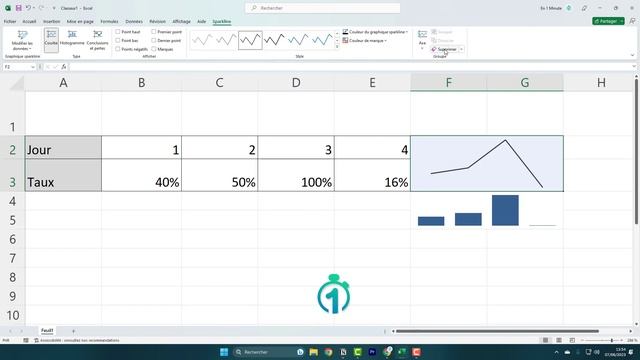Open Couleur de marque dropdown
The height and width of the screenshot is (360, 640).
tap(364, 40)
